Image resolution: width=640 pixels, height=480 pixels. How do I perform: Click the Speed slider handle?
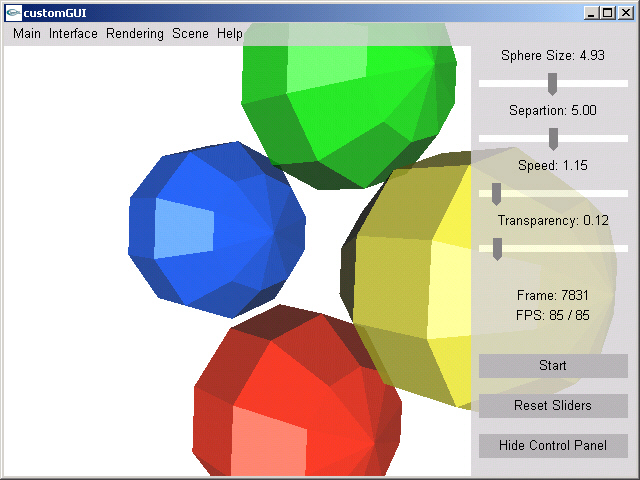496,194
